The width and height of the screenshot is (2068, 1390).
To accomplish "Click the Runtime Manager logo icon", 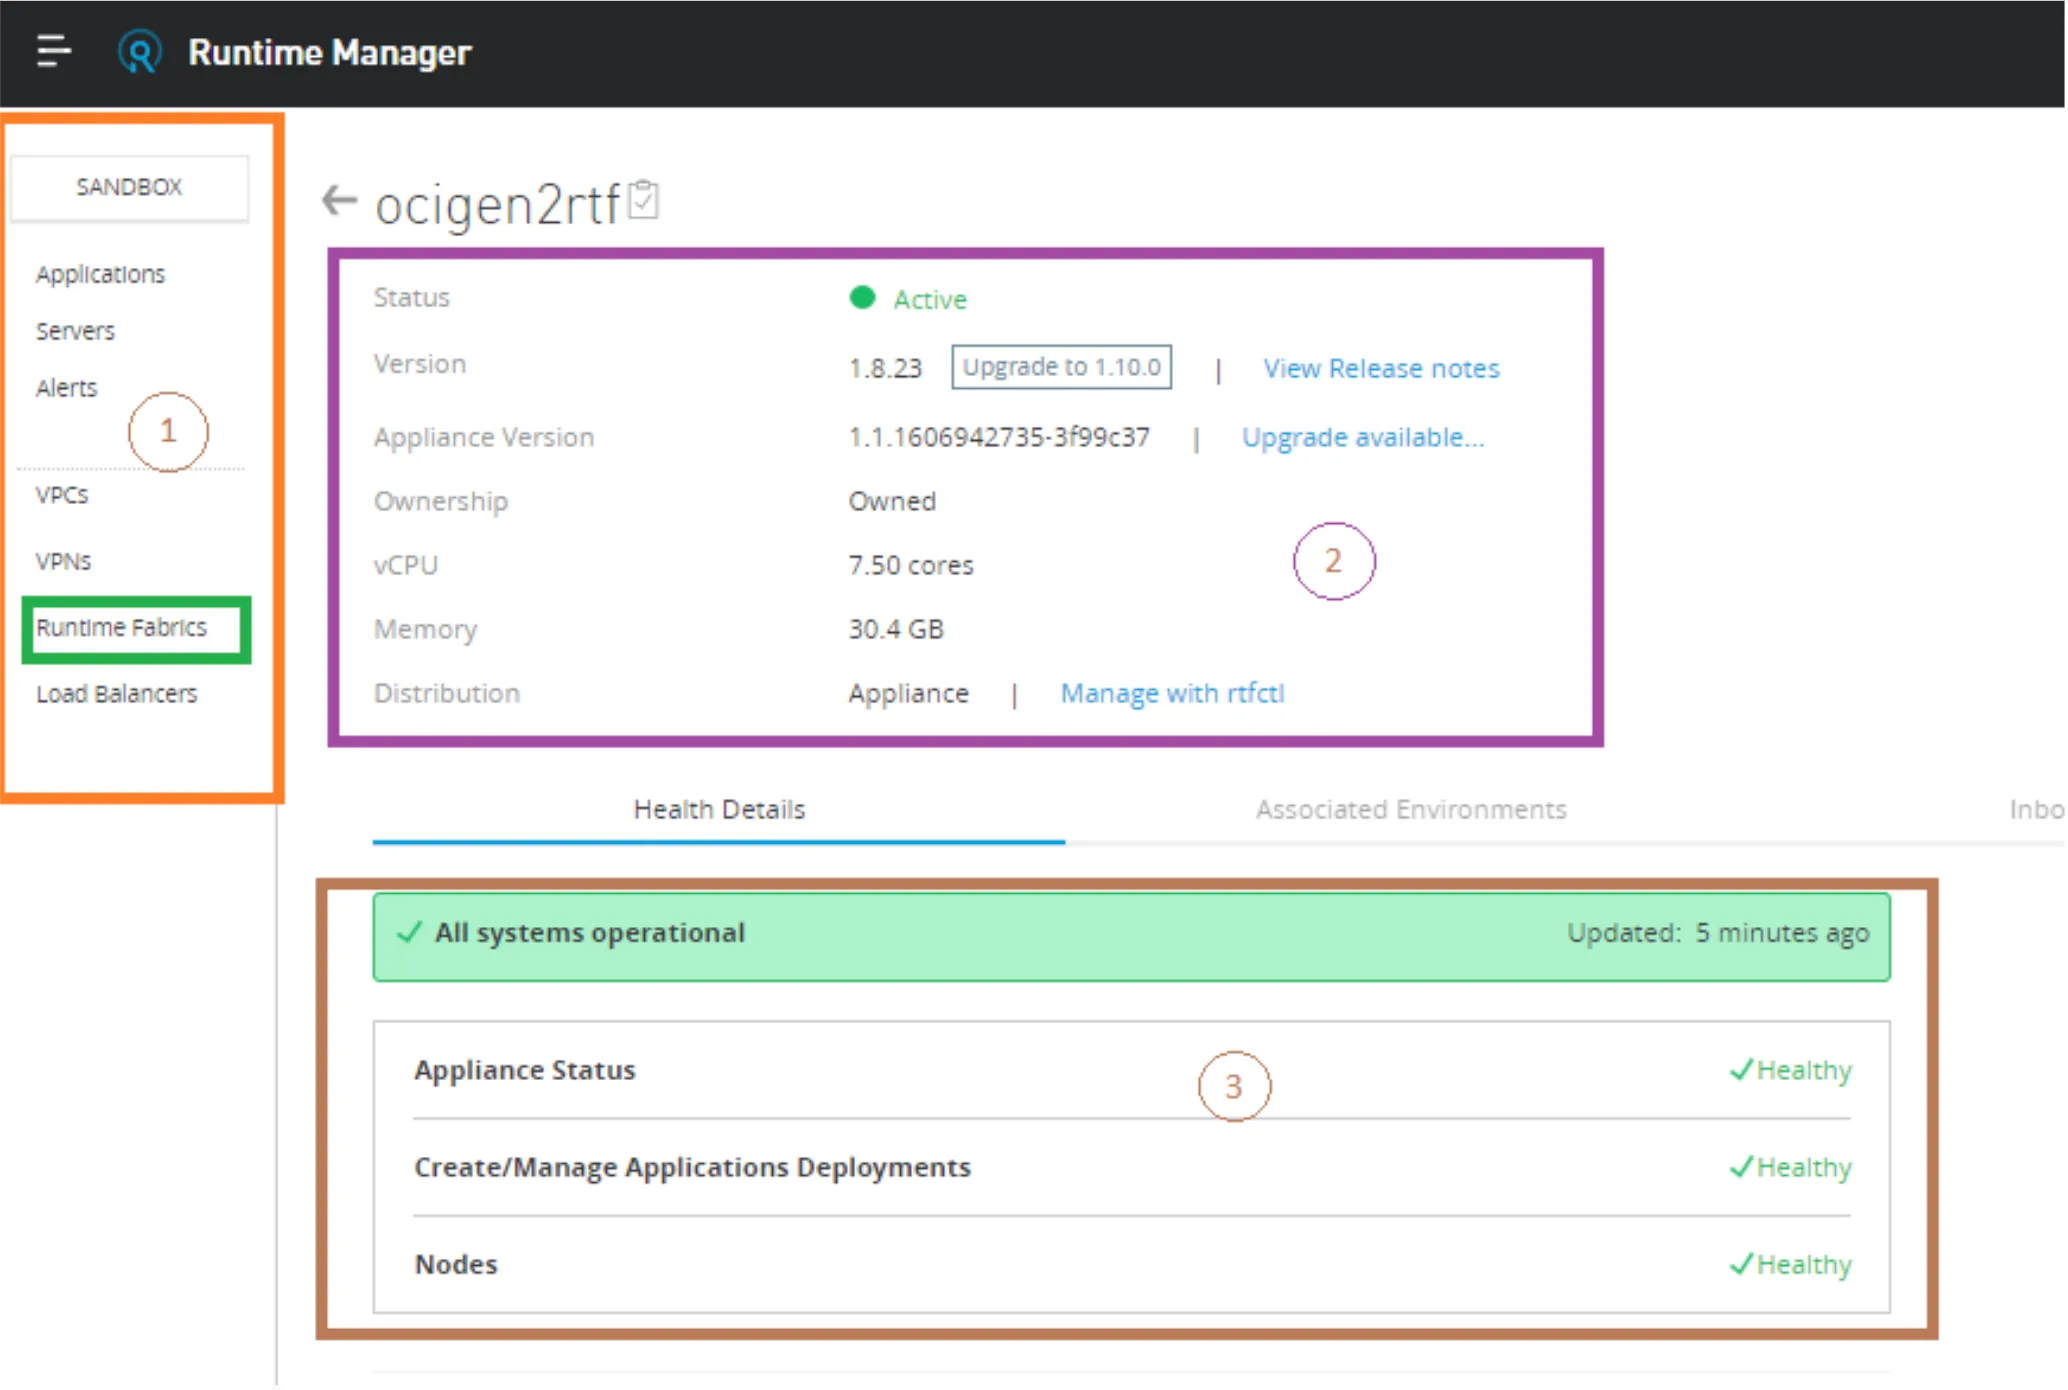I will coord(139,52).
